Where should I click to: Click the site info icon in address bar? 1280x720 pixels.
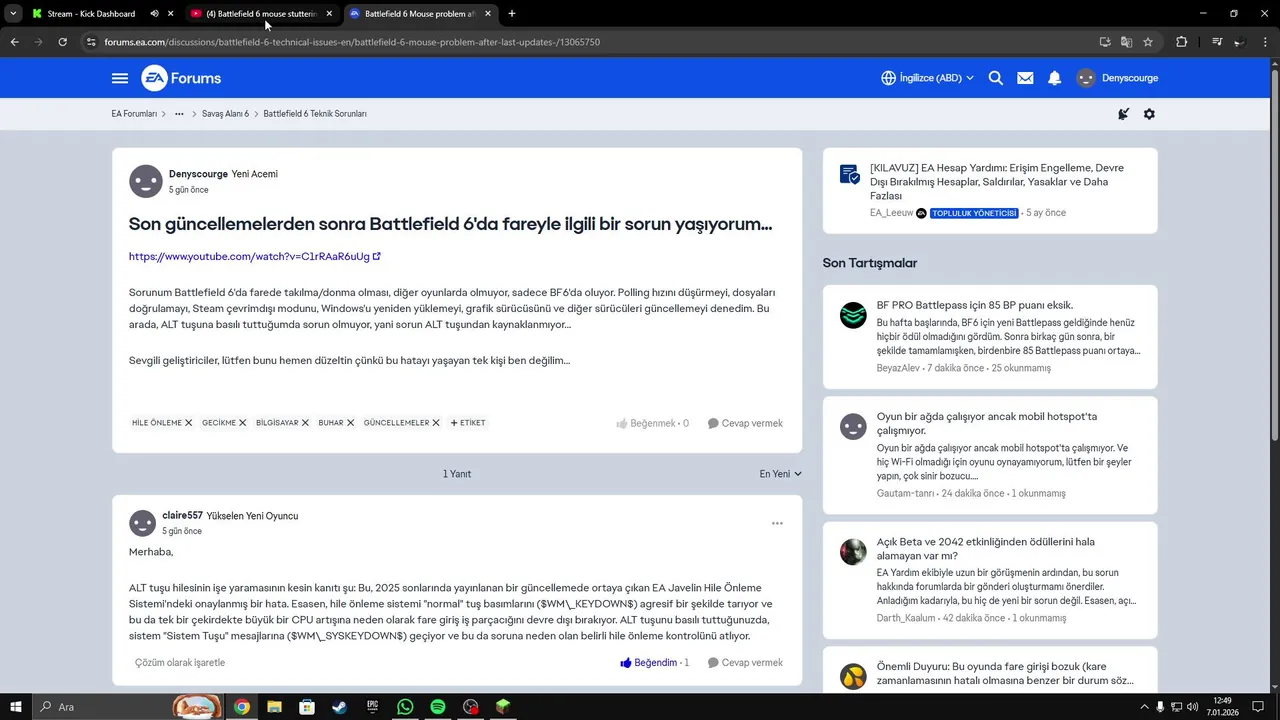click(x=91, y=42)
